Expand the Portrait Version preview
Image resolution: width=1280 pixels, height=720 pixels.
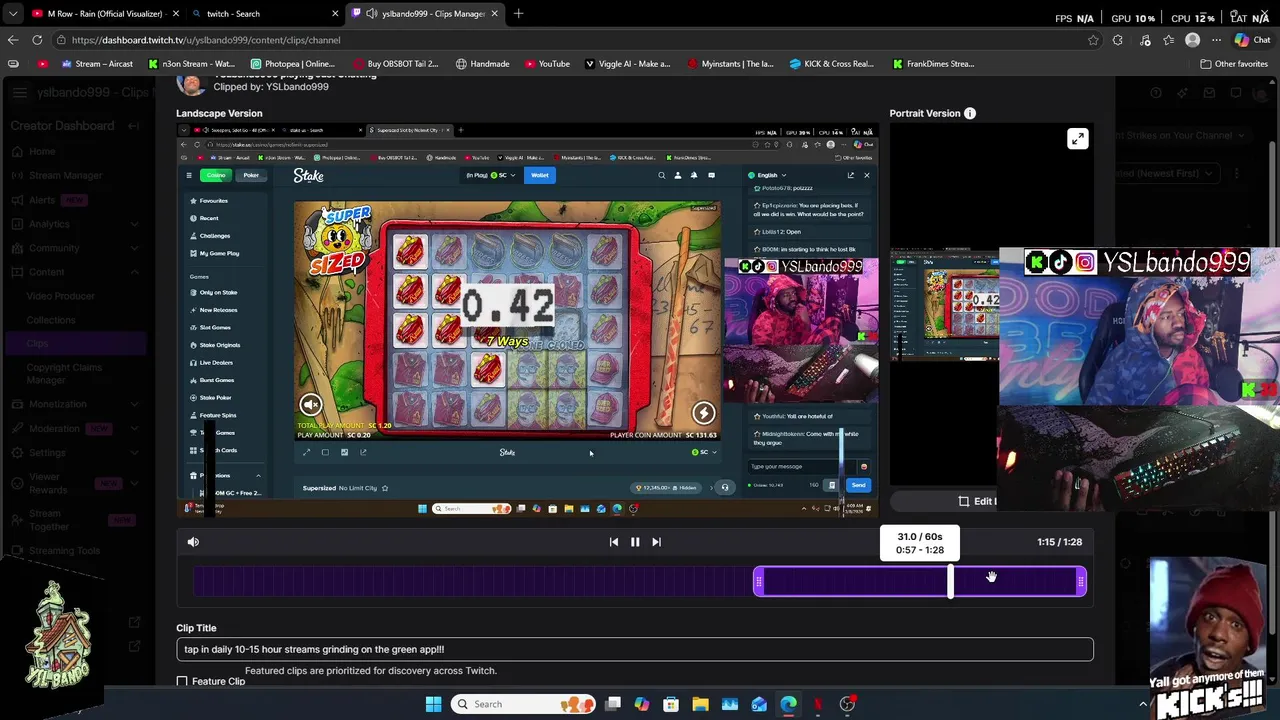pyautogui.click(x=1077, y=139)
